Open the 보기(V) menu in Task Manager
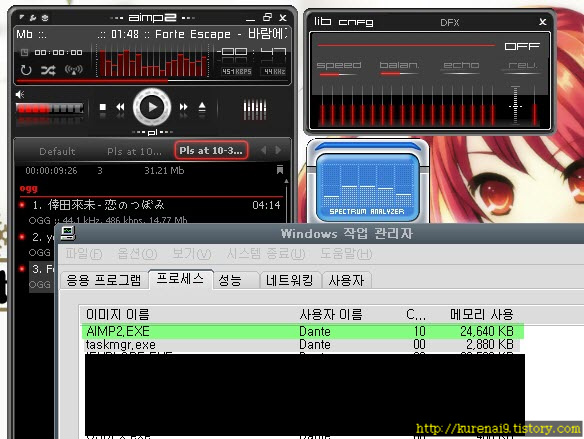The width and height of the screenshot is (584, 439). coord(191,254)
